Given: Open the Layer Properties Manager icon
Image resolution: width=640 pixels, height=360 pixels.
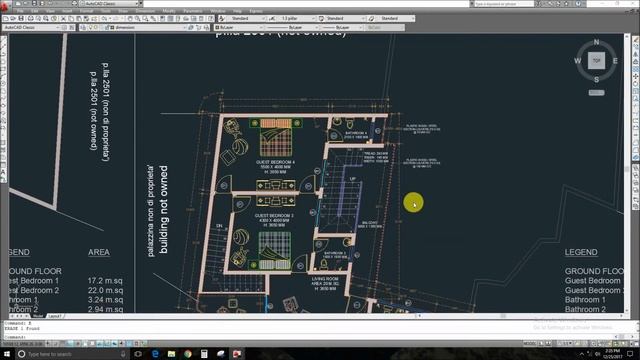Looking at the screenshot, I should coord(83,27).
